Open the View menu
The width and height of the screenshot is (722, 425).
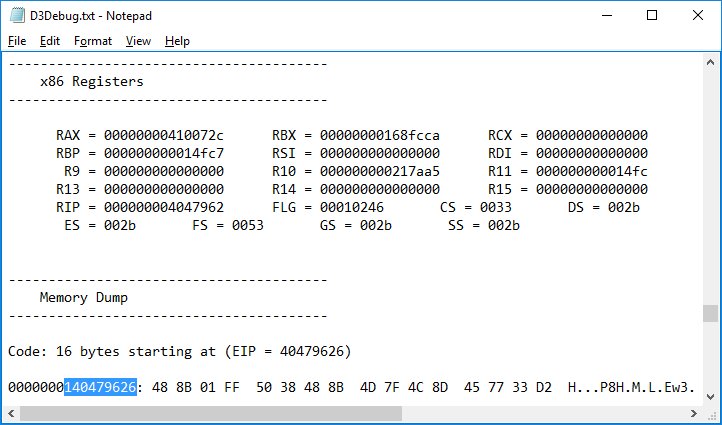[x=138, y=41]
